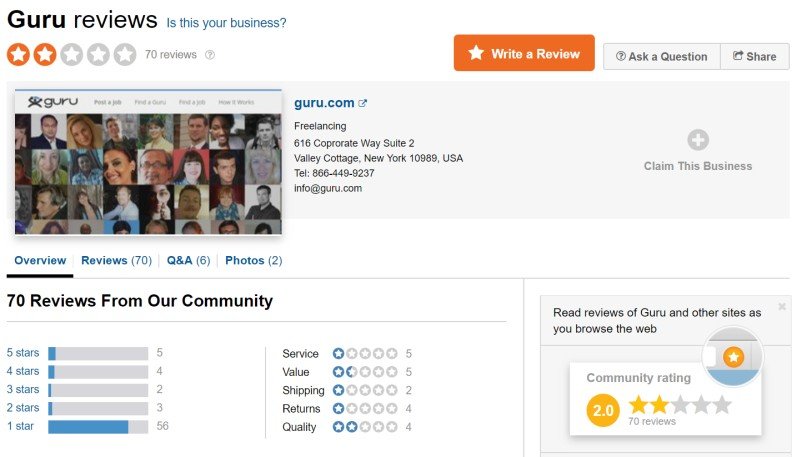This screenshot has height=457, width=800.
Task: Filter reviews by 4 stars
Action: (x=23, y=371)
